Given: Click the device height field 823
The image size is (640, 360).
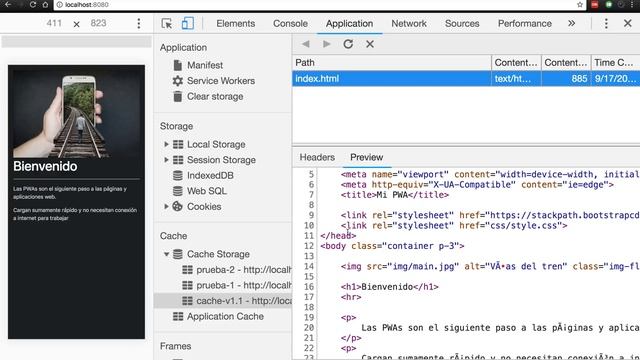Looking at the screenshot, I should (98, 23).
